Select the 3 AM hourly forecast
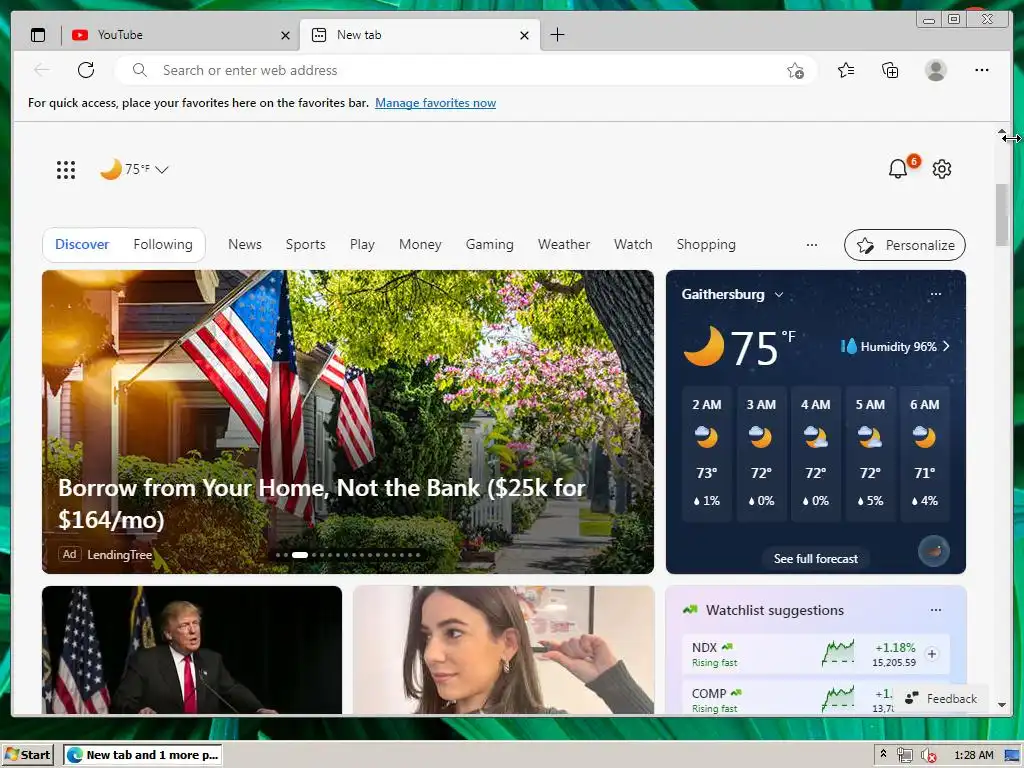Image resolution: width=1024 pixels, height=768 pixels. pyautogui.click(x=761, y=453)
